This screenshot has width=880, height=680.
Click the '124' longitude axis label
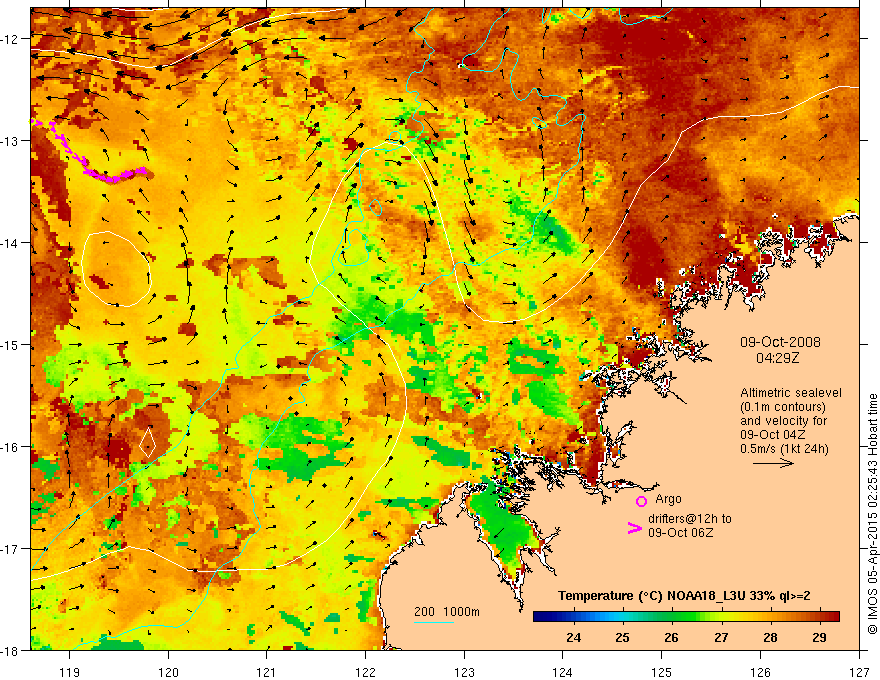pyautogui.click(x=563, y=672)
